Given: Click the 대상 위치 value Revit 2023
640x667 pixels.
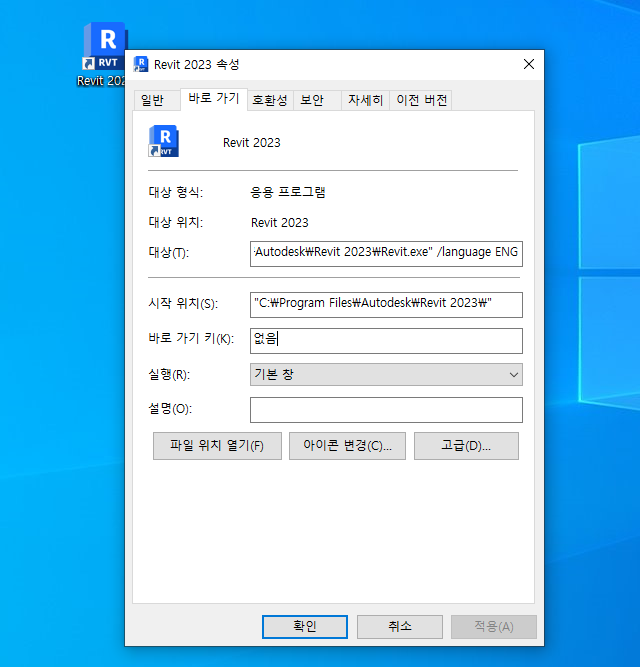Looking at the screenshot, I should click(x=280, y=222).
